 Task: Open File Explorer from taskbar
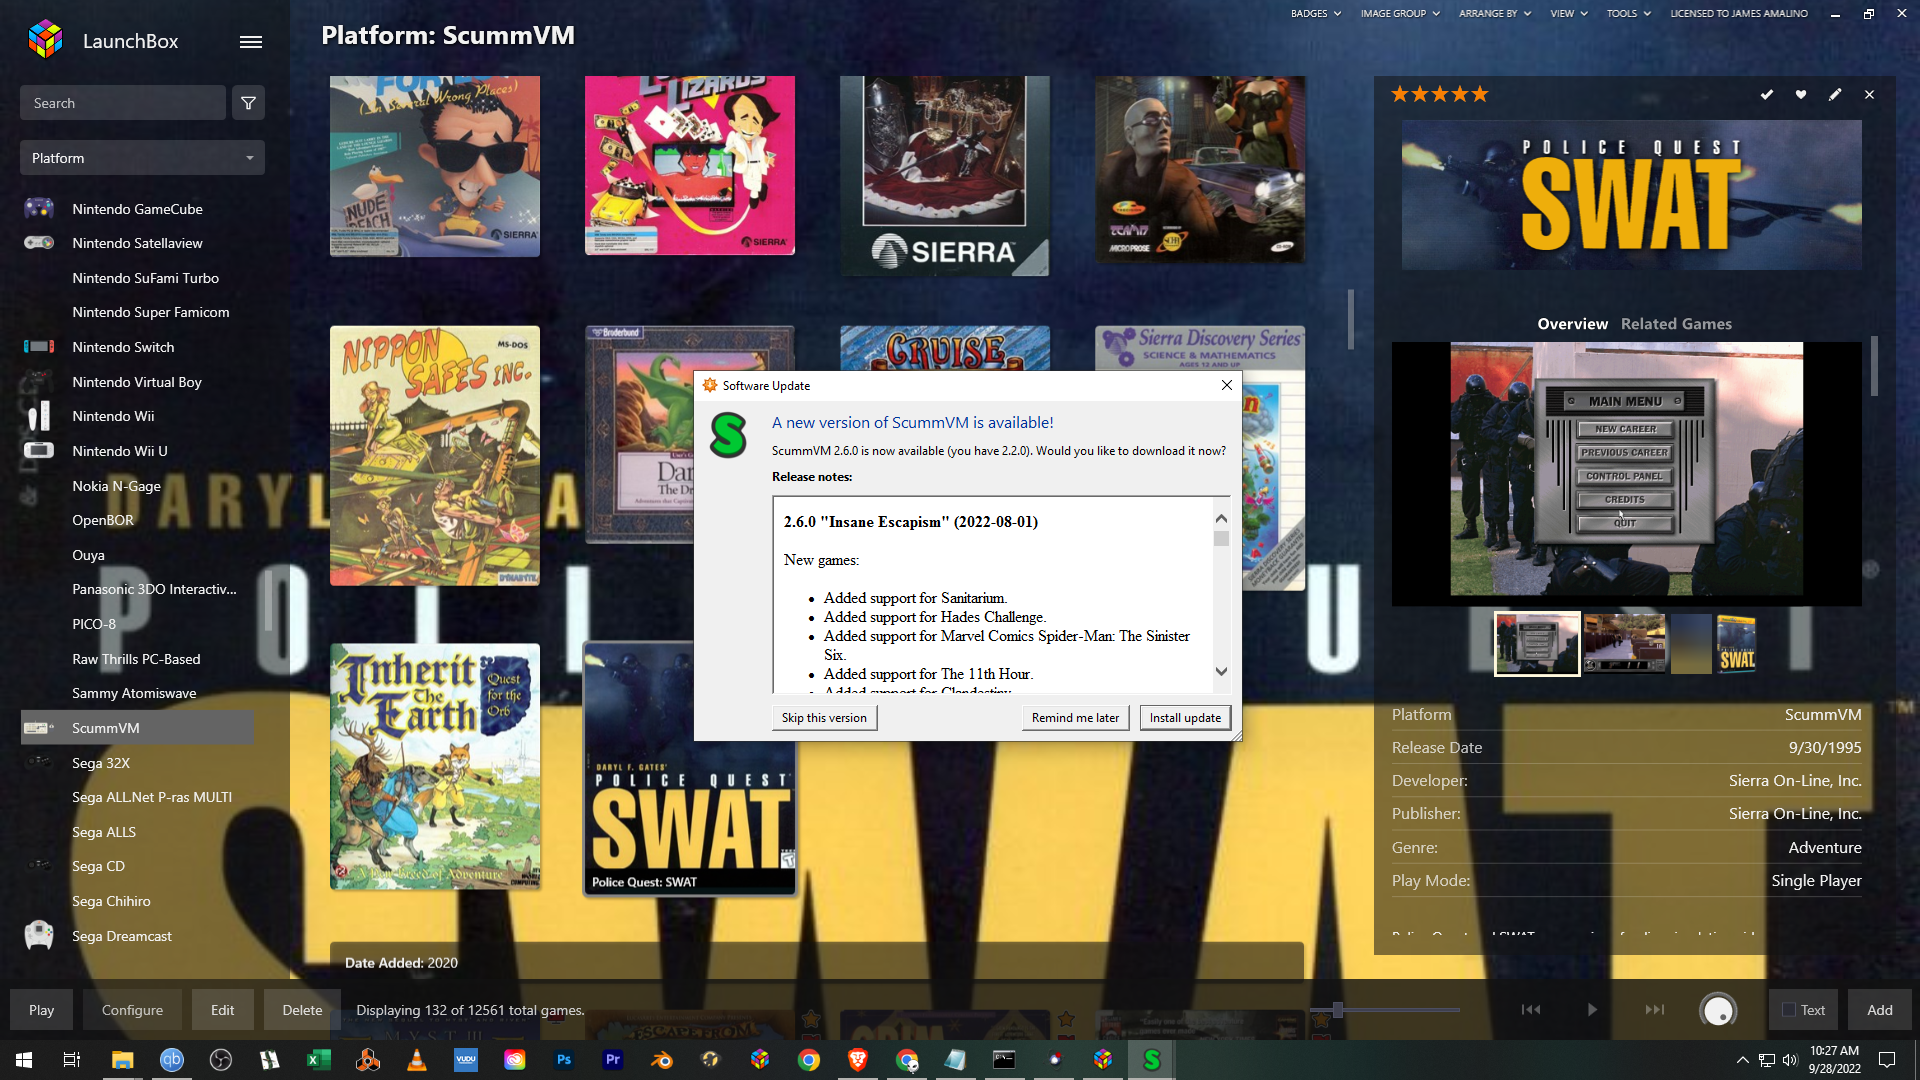click(x=122, y=1060)
